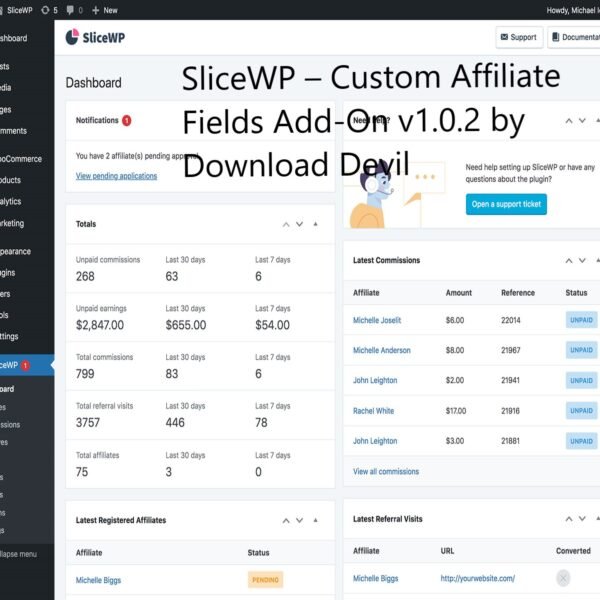Move Latest Registered Affiliates panel down
600x600 pixels.
pyautogui.click(x=300, y=520)
